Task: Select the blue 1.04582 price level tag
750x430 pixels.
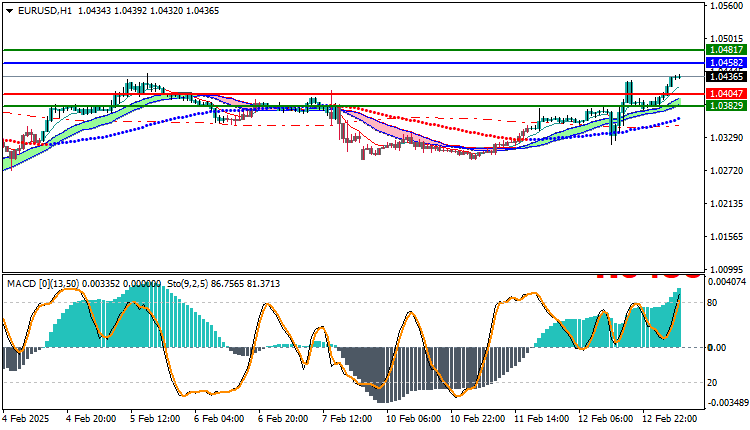Action: tap(726, 63)
